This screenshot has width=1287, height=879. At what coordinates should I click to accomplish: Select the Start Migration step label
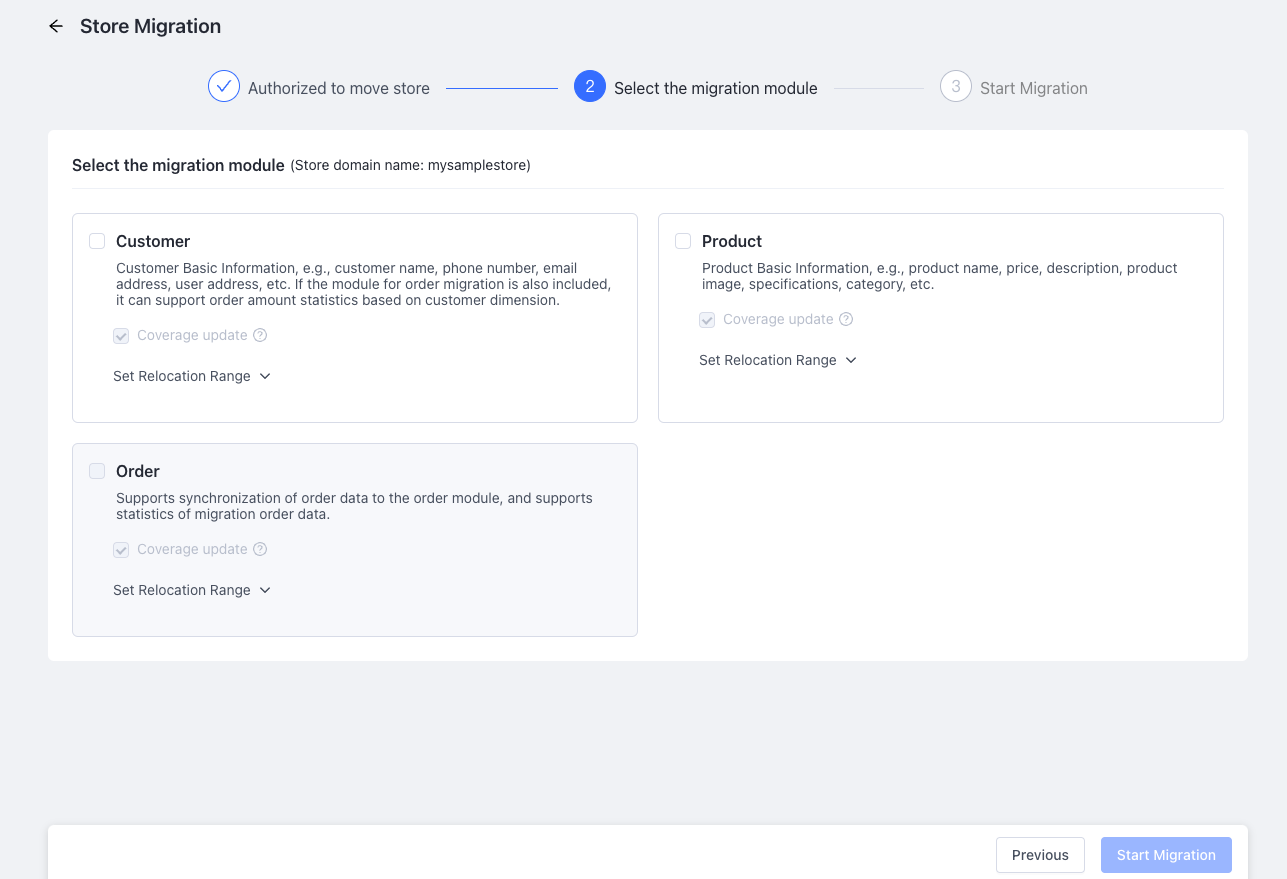tap(1033, 88)
